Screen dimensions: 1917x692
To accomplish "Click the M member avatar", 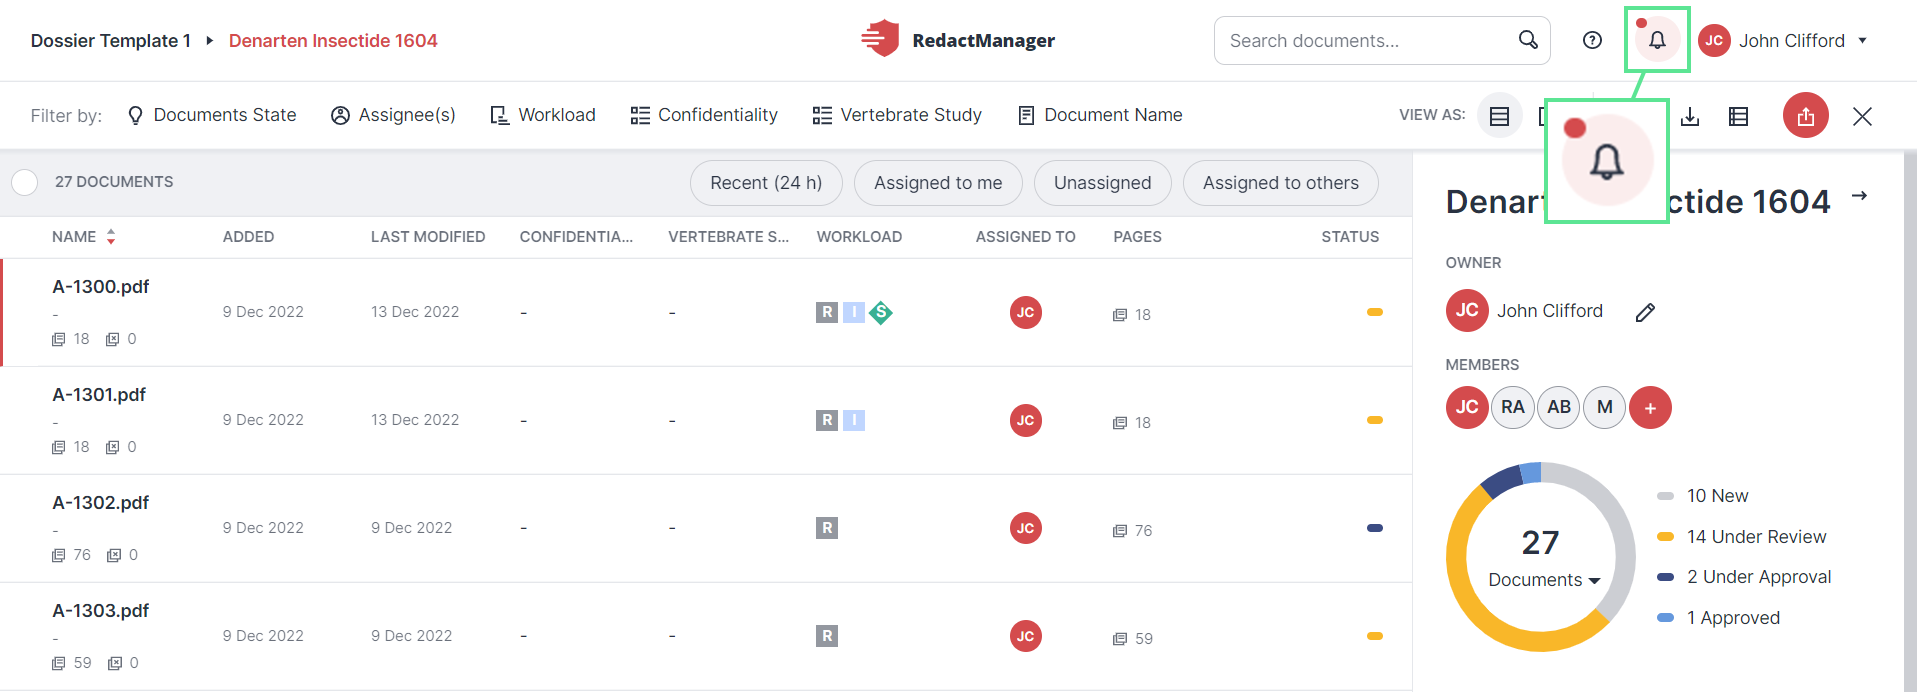I will click(x=1605, y=407).
